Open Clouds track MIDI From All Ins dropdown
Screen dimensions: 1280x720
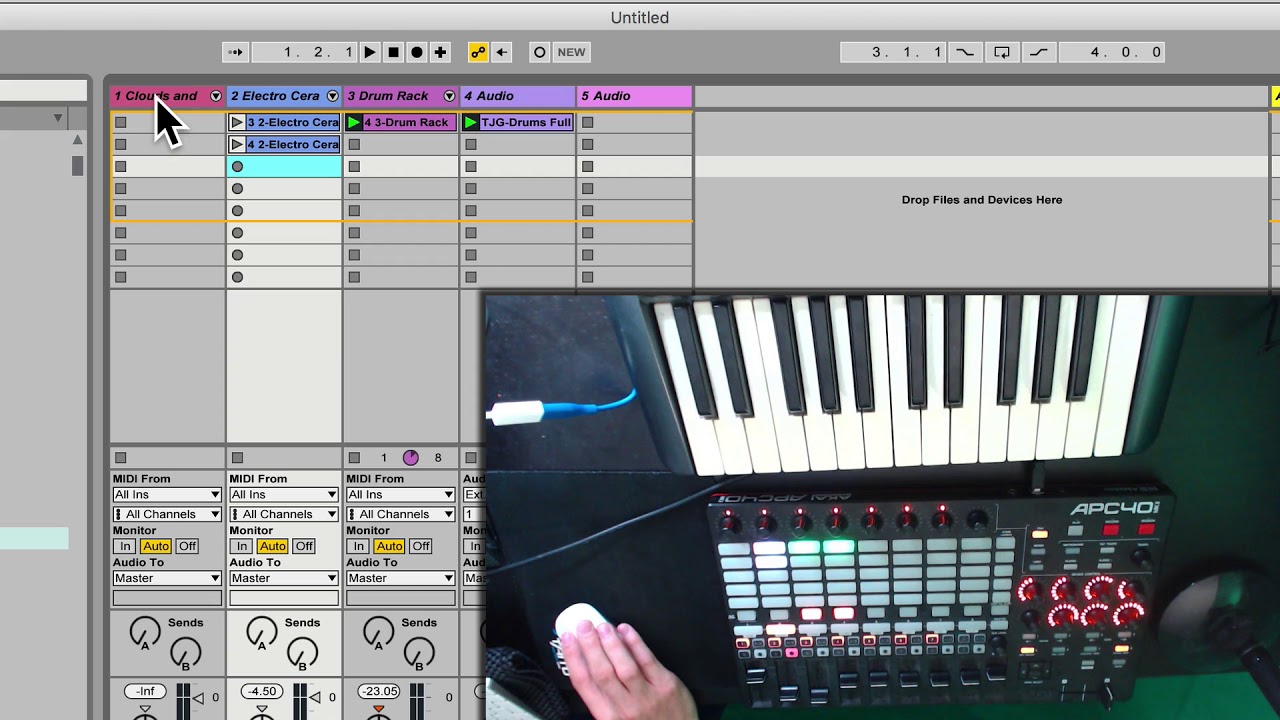coord(167,494)
